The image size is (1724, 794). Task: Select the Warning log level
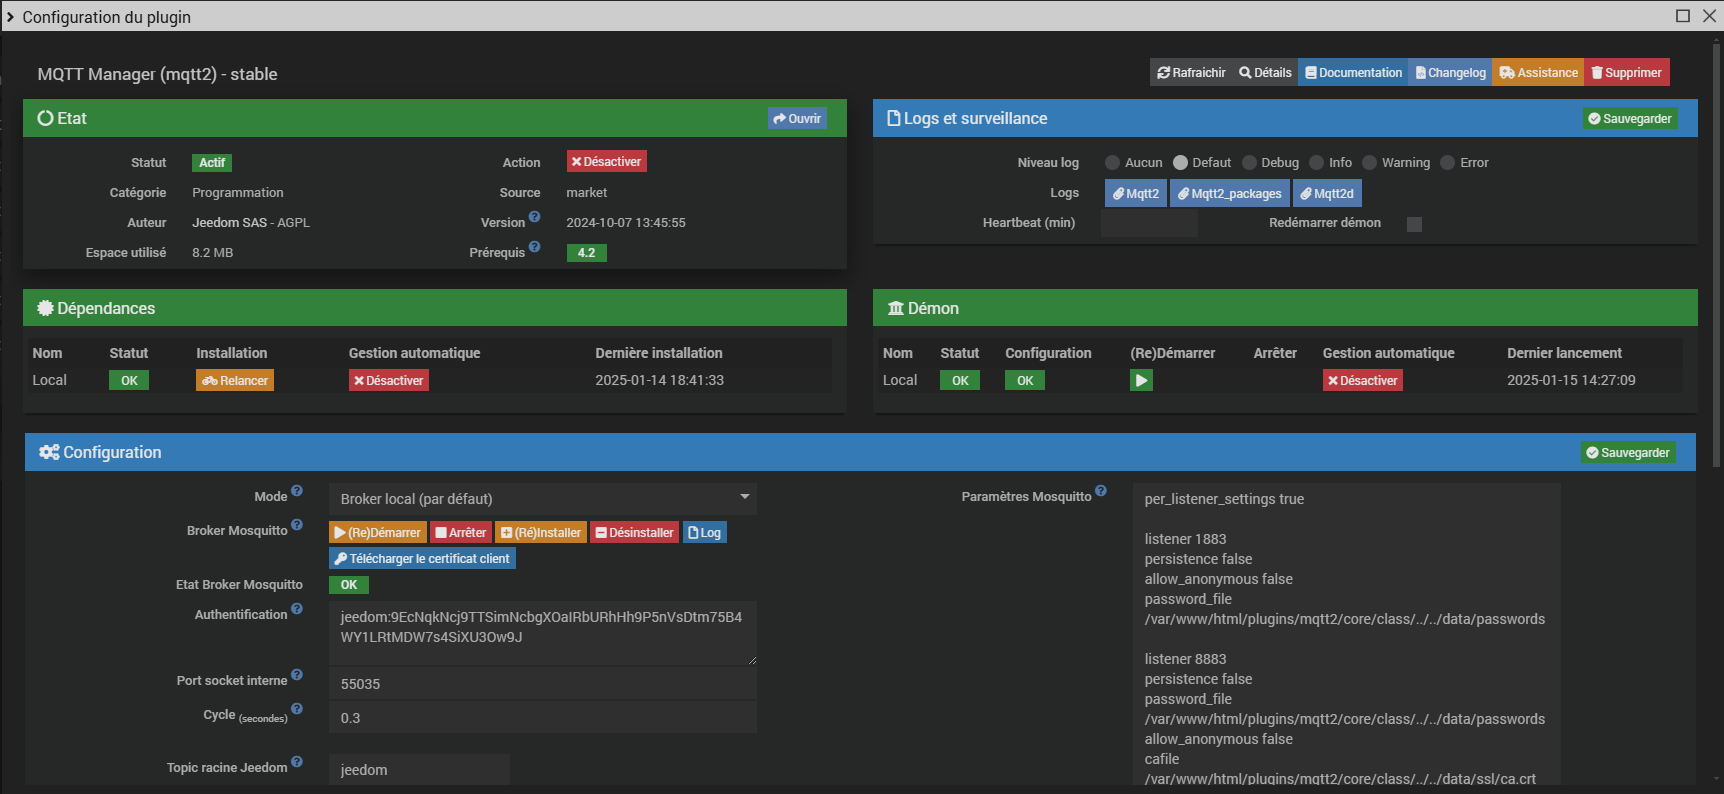(1370, 163)
